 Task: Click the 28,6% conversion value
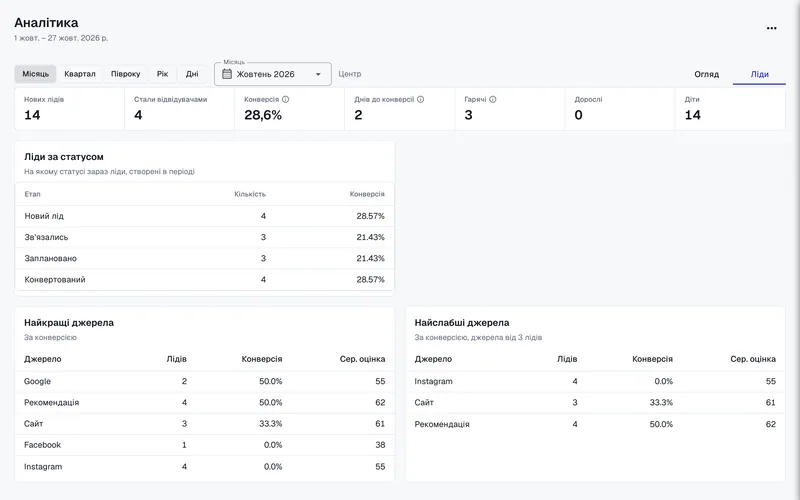tap(263, 115)
